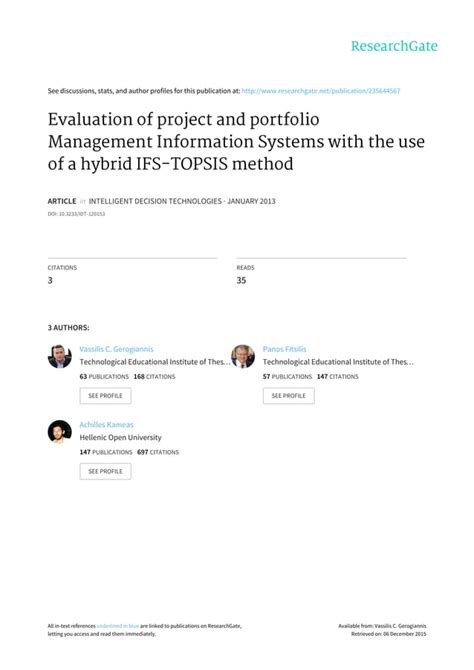Image resolution: width=474 pixels, height=670 pixels.
Task: Click the 'underlined in blue' footer link
Action: (x=118, y=626)
